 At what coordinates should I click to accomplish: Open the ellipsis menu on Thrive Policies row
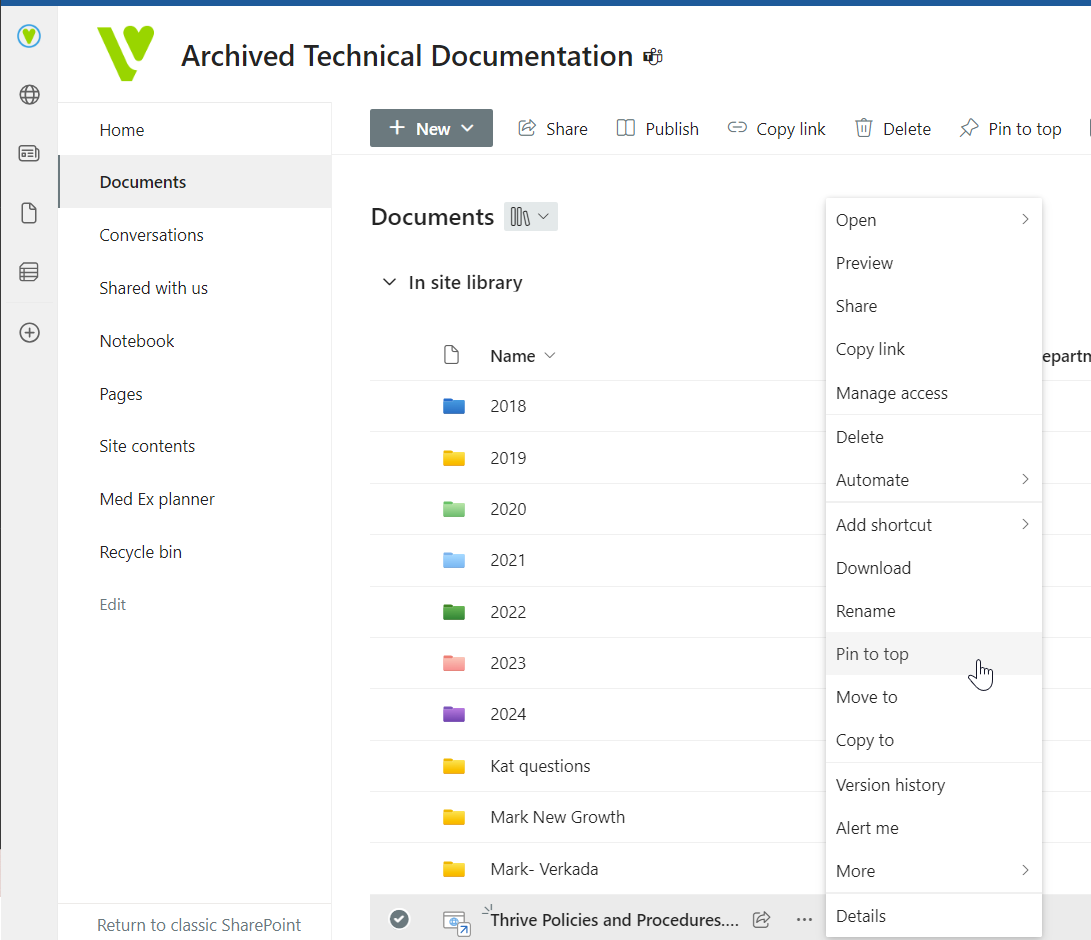[804, 919]
